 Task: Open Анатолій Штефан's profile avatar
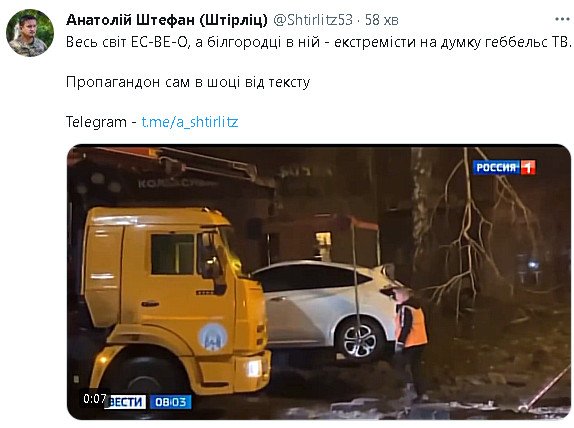pos(30,33)
